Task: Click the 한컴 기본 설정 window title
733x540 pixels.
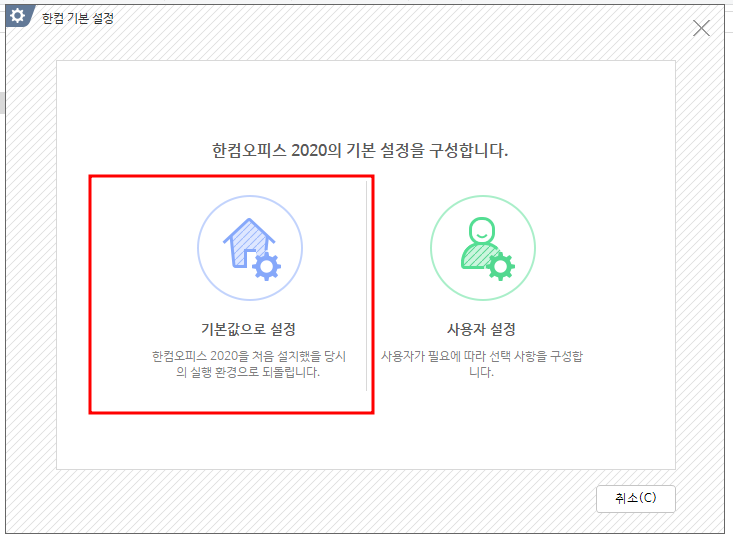Action: pos(78,18)
